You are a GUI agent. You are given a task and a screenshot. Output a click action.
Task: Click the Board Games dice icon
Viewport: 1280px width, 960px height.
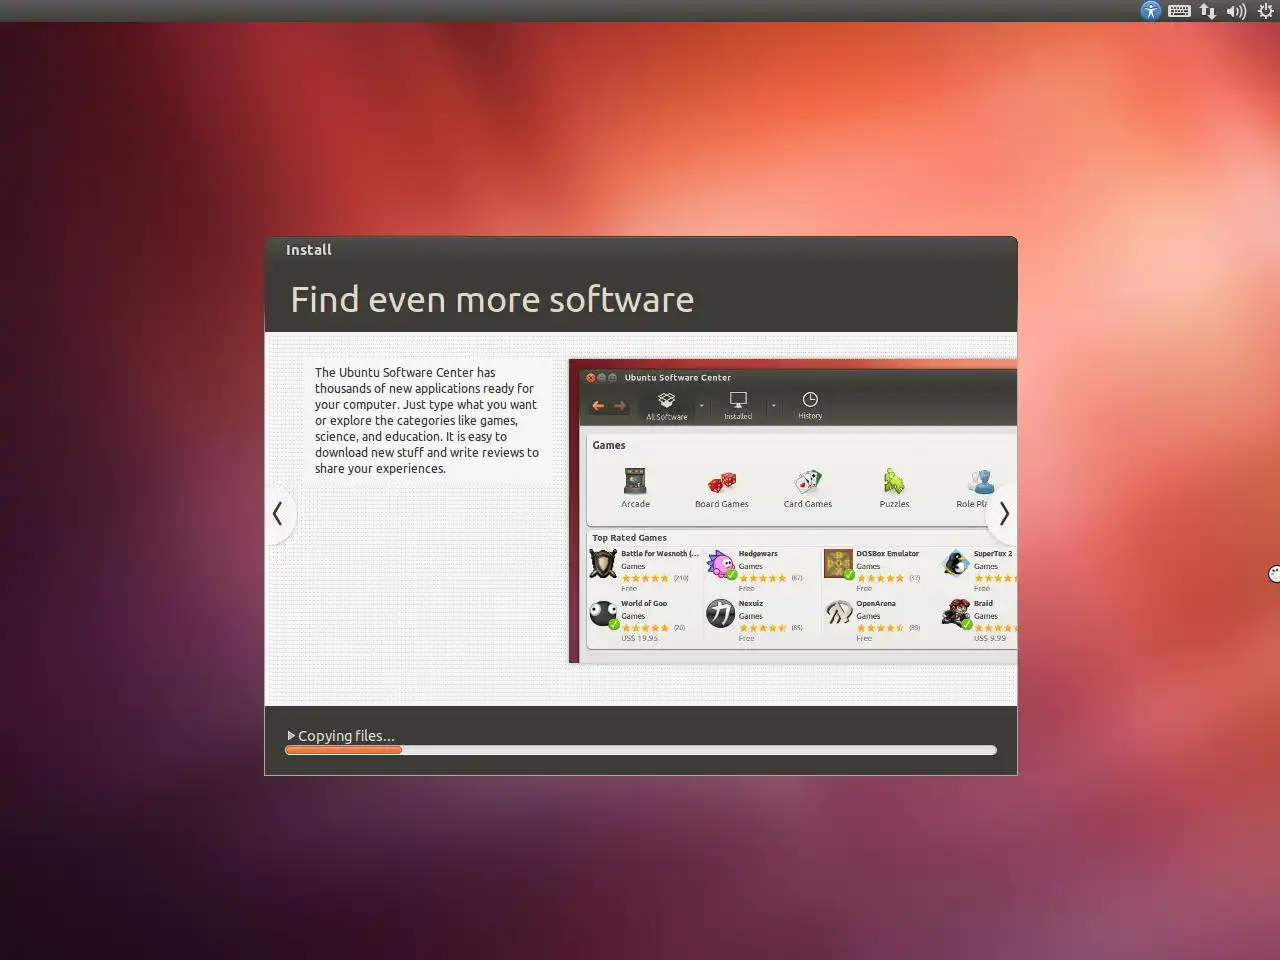(722, 483)
